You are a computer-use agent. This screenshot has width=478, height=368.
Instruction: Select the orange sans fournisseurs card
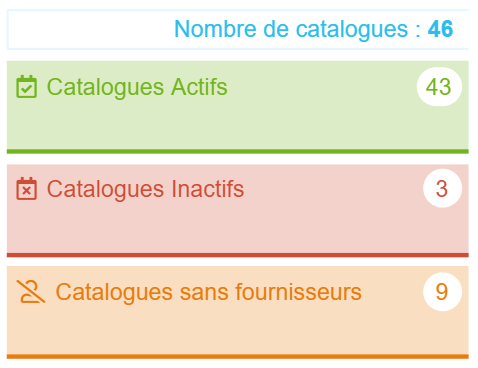238,312
